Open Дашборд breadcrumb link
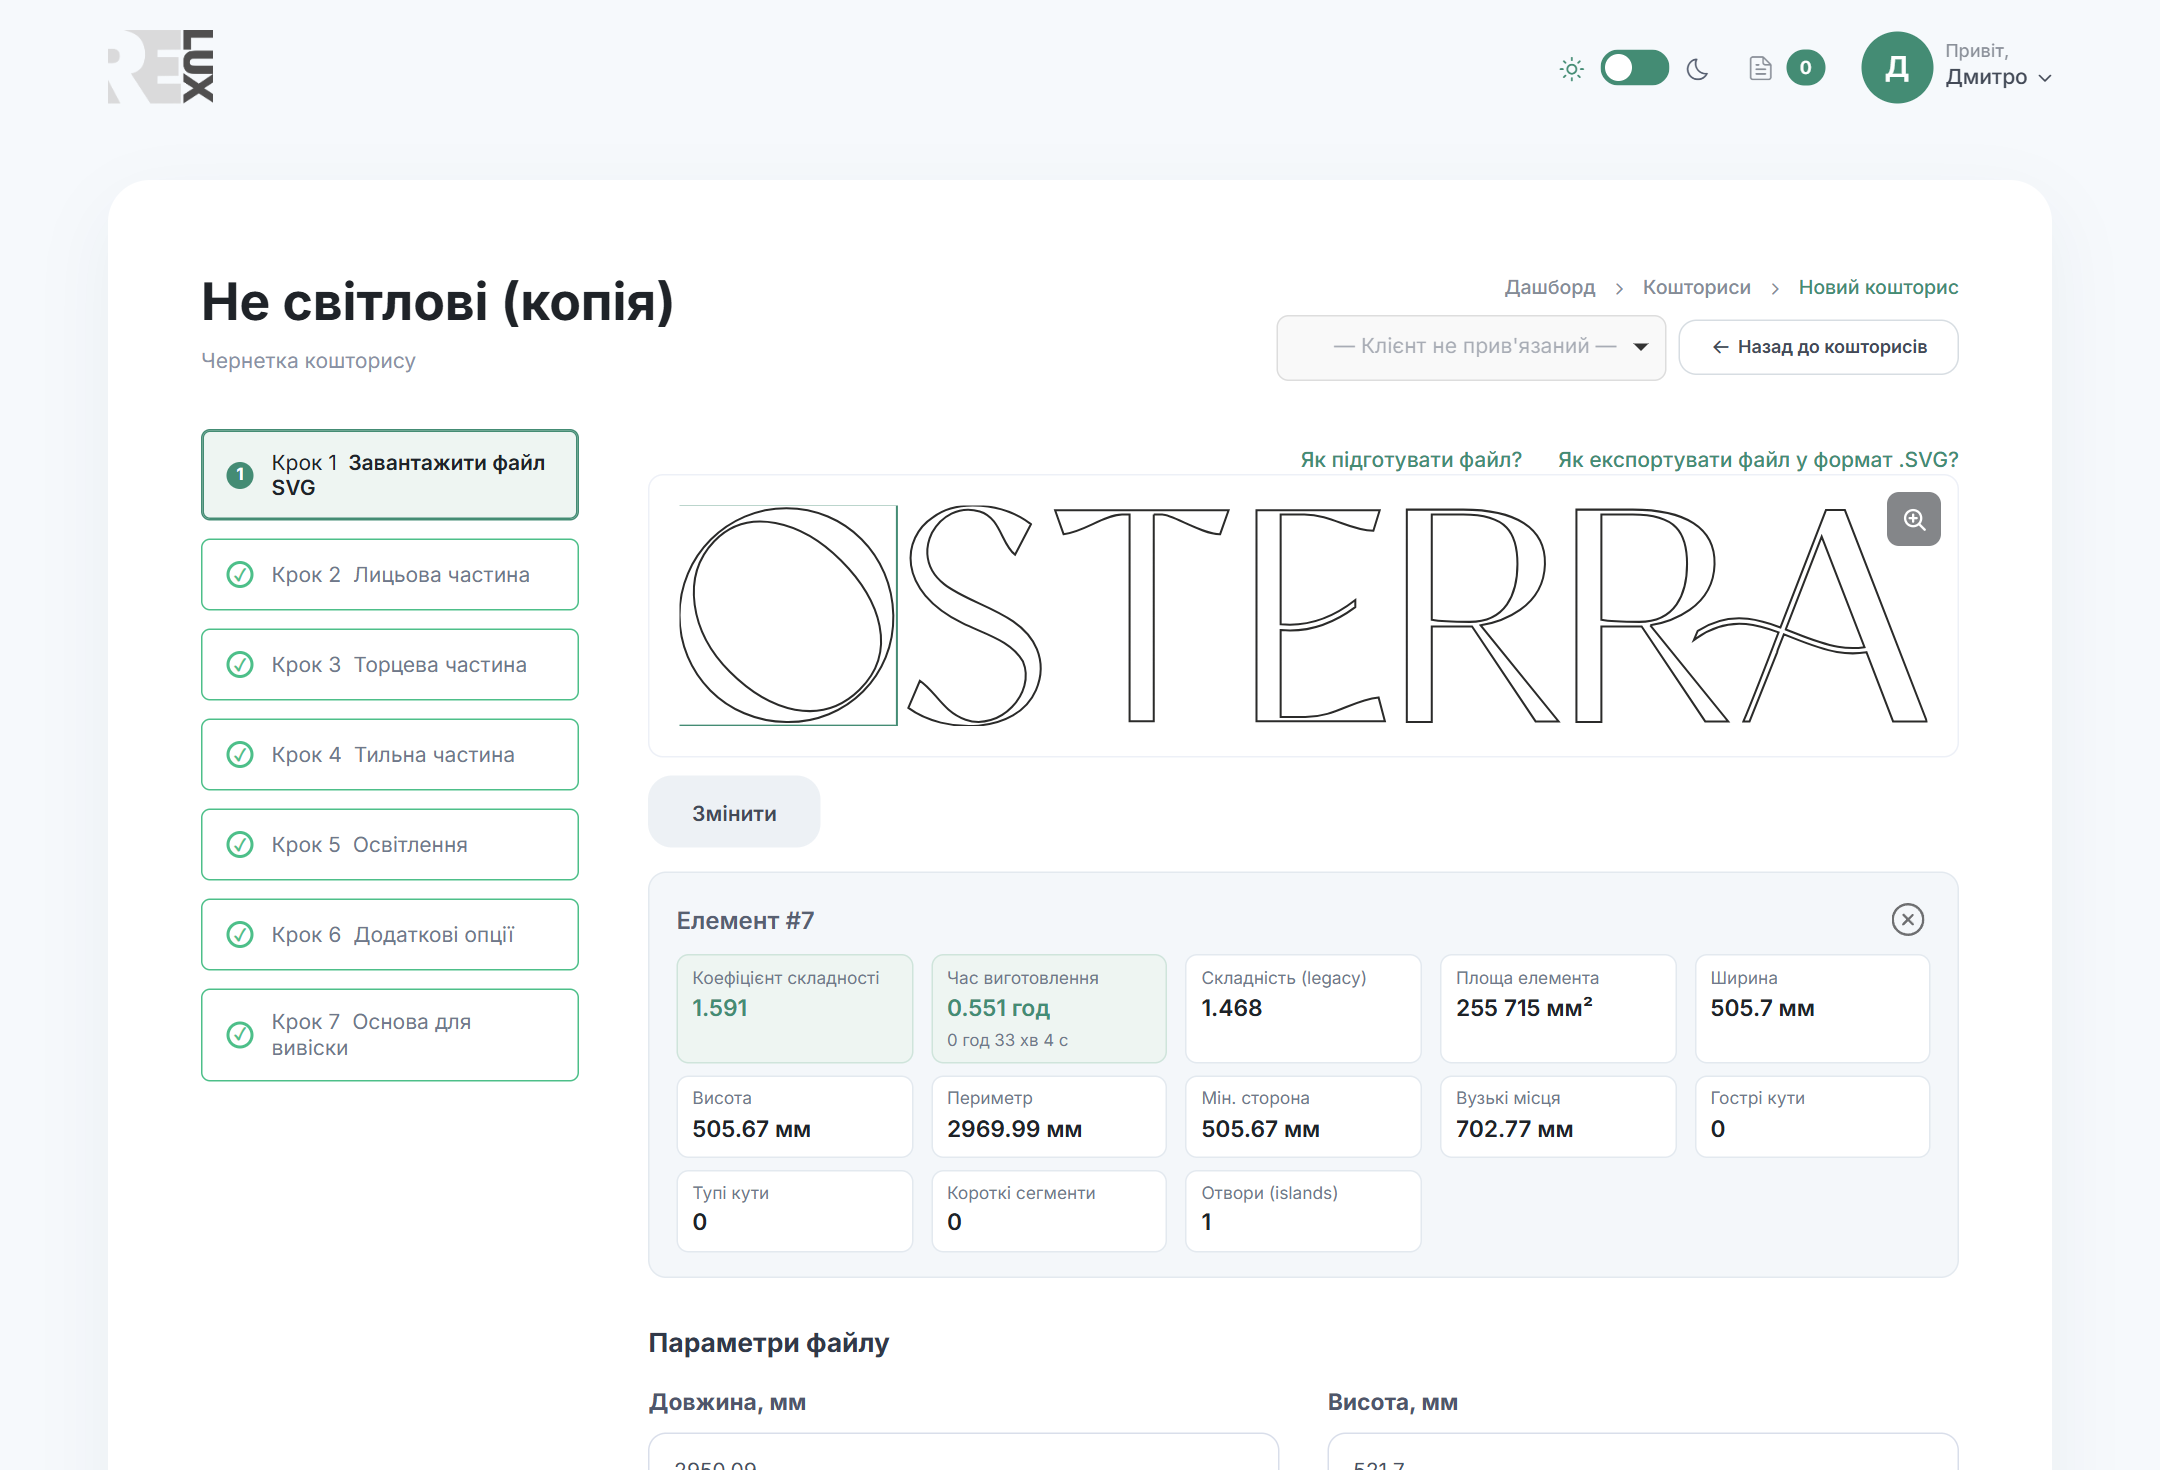Viewport: 2160px width, 1470px height. pyautogui.click(x=1549, y=287)
